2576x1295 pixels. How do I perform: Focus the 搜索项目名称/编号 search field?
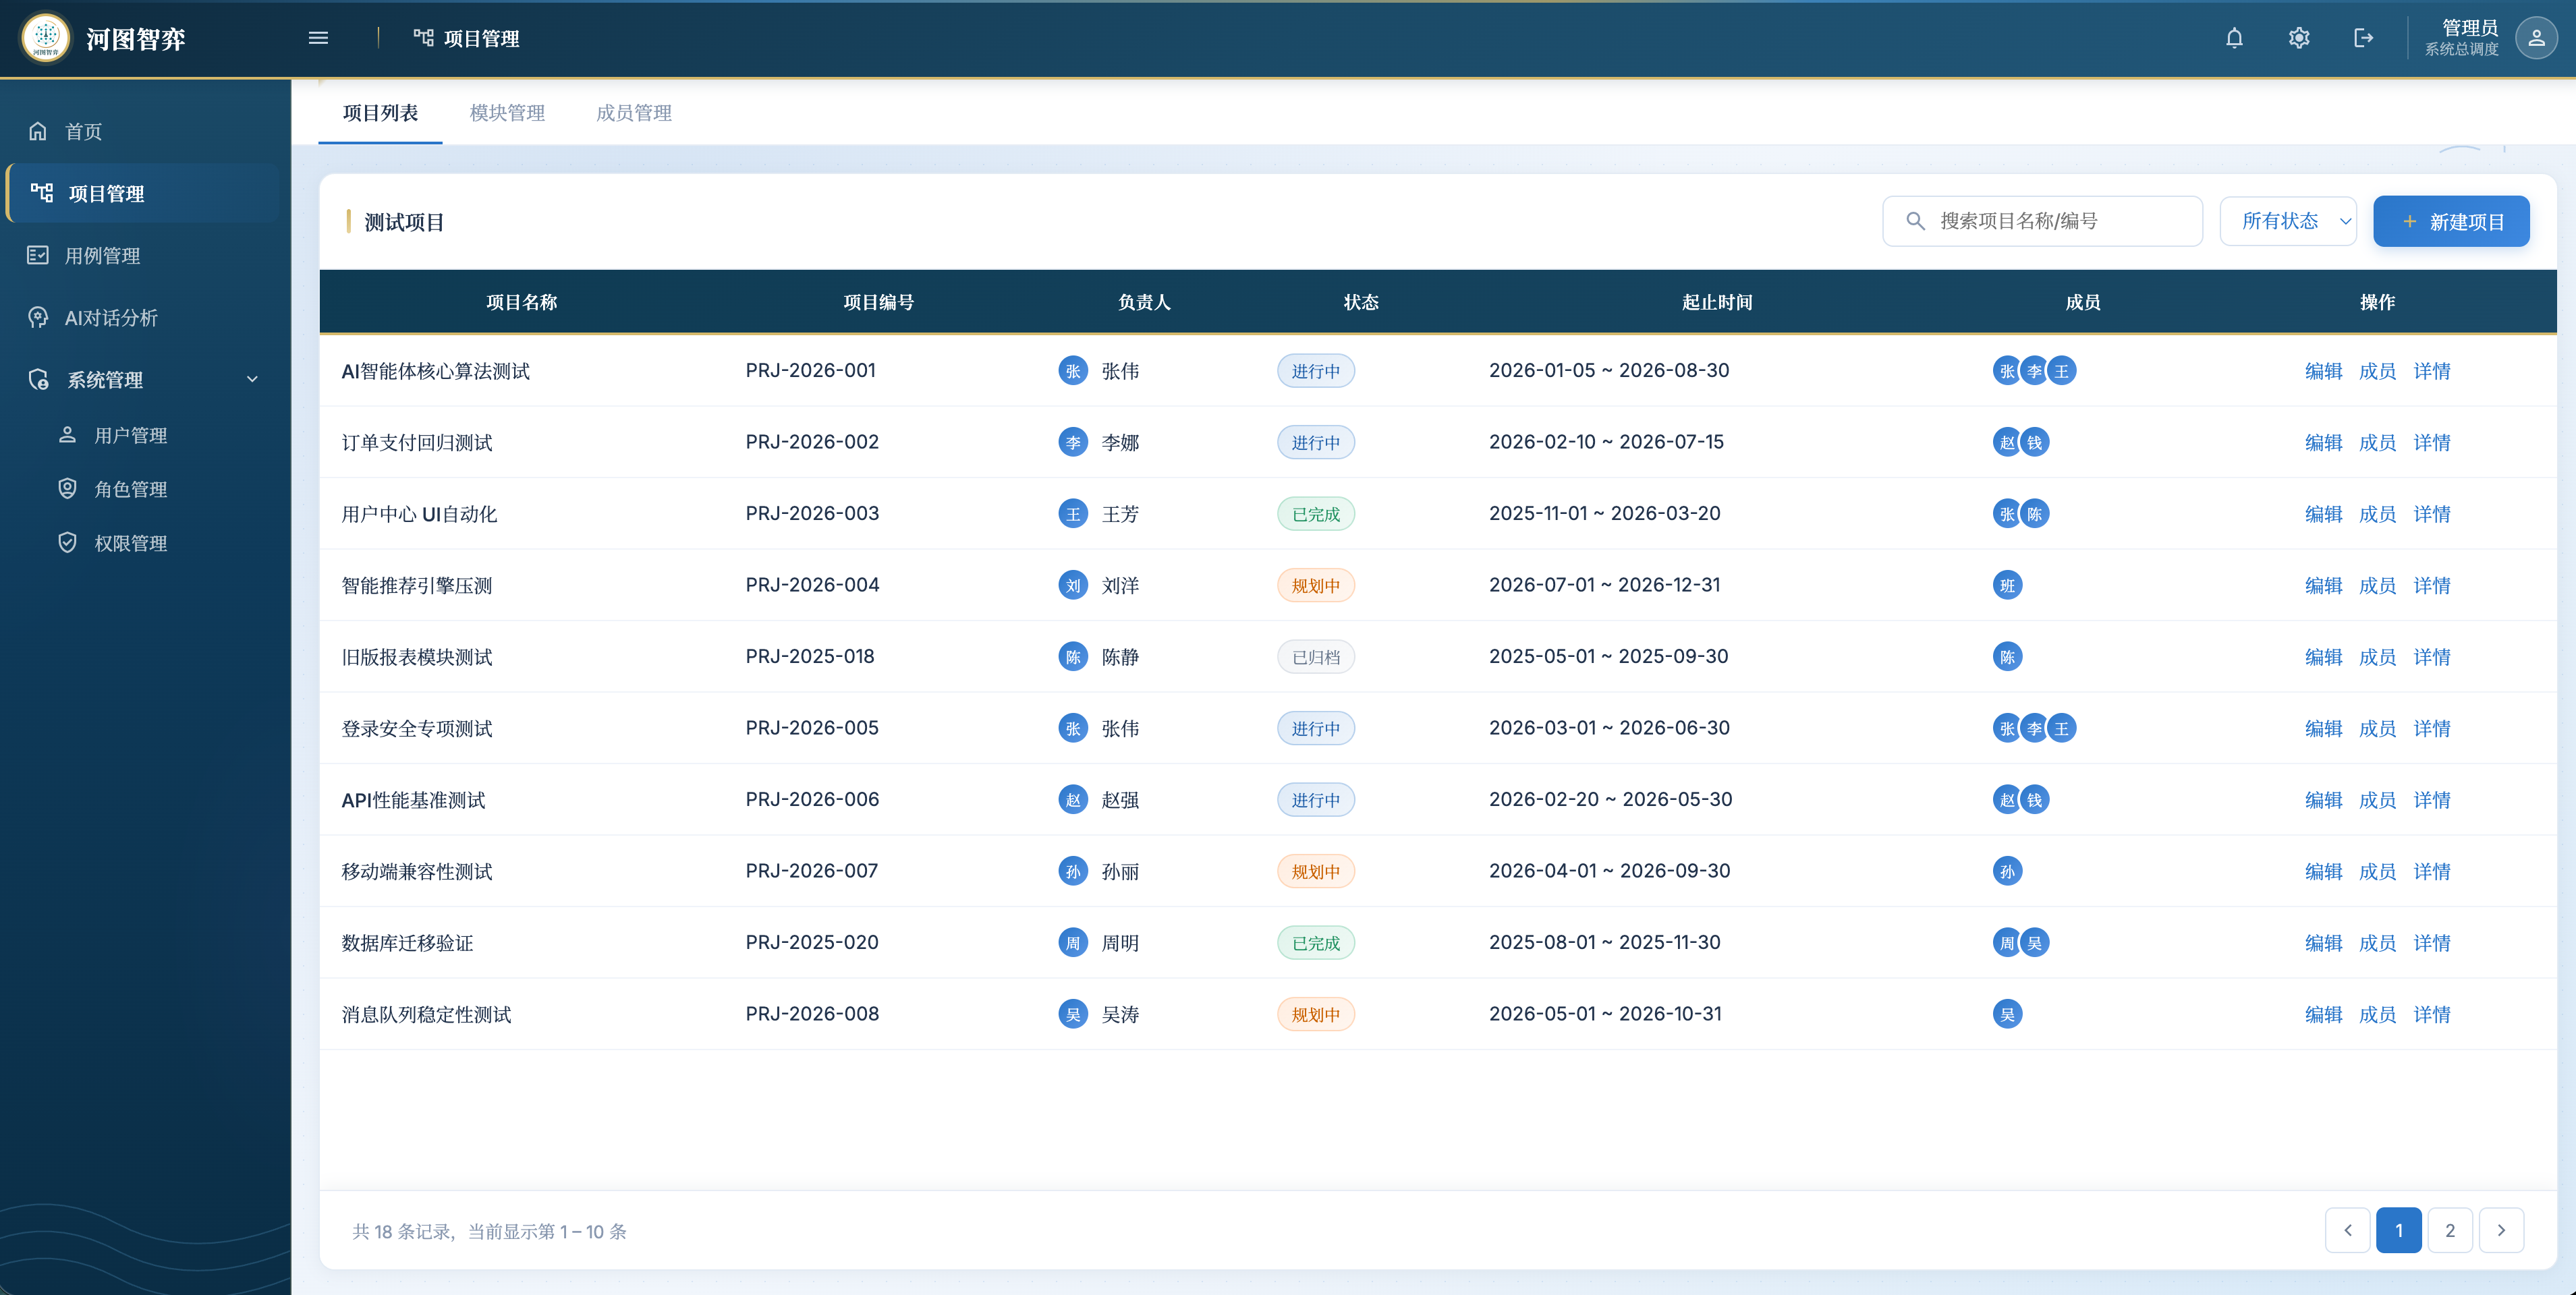click(2043, 221)
